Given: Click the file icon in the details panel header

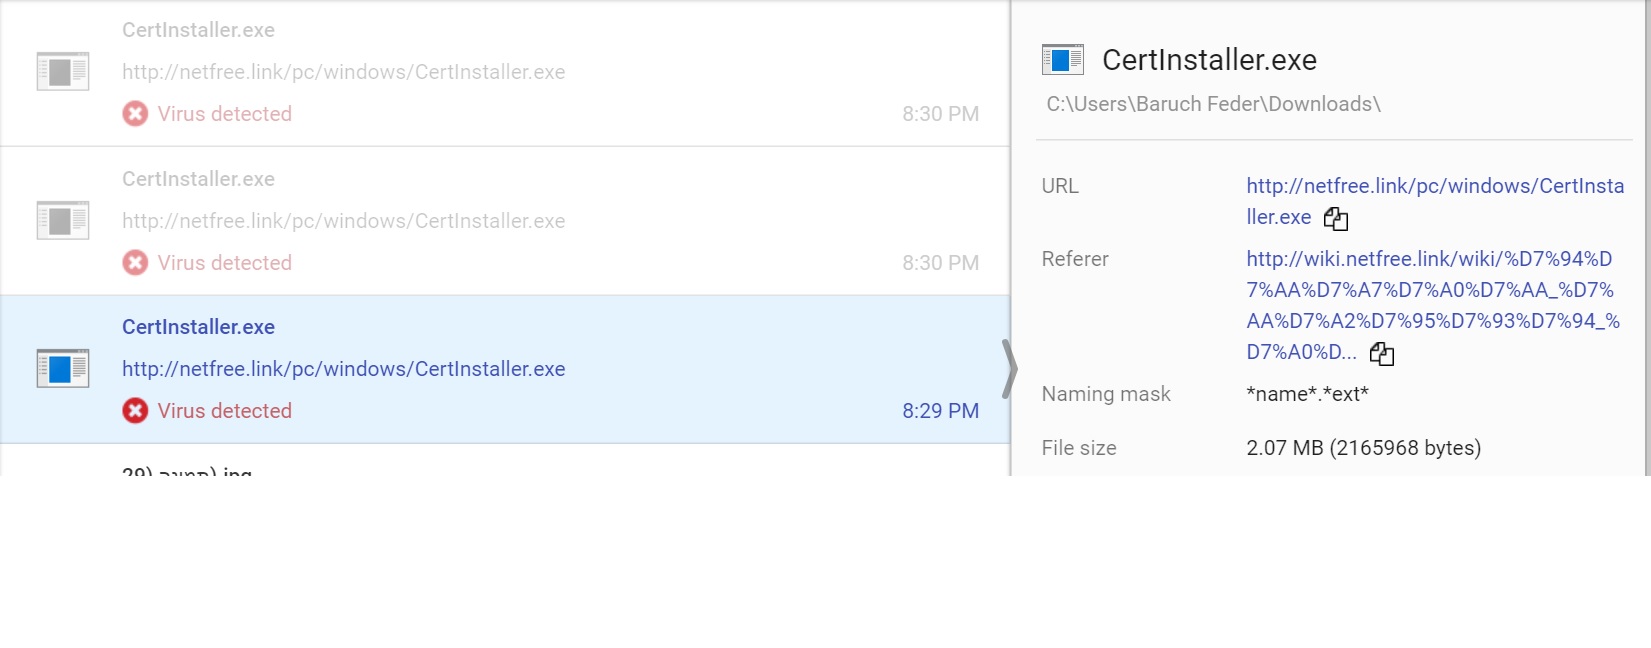Looking at the screenshot, I should tap(1062, 60).
